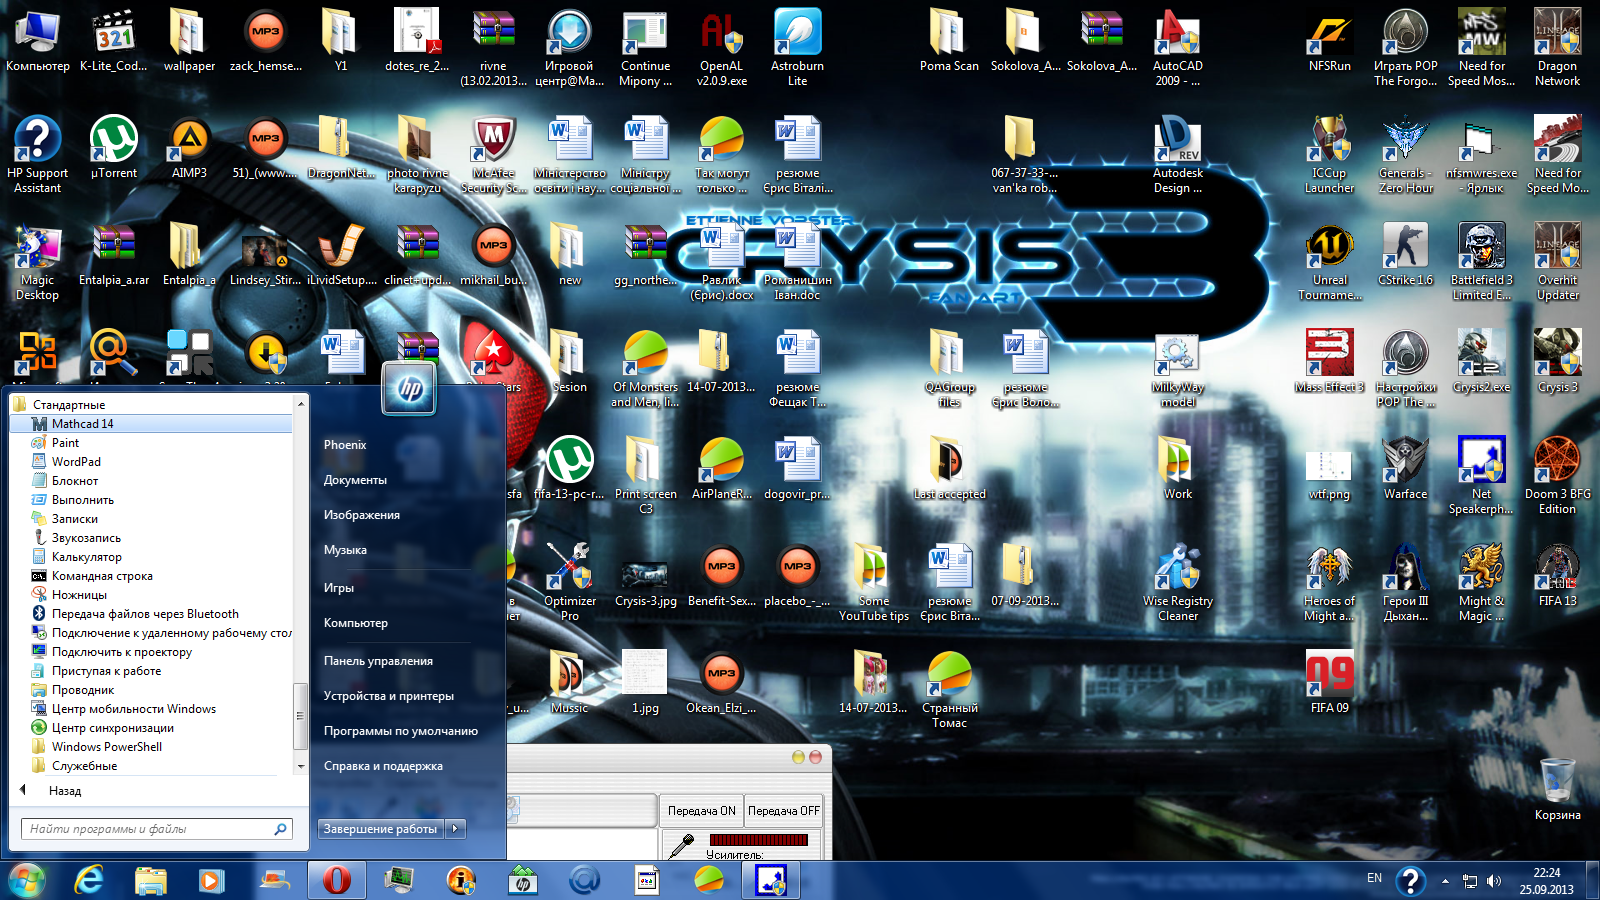Click the Усилитель level bar
The width and height of the screenshot is (1600, 900).
[759, 840]
